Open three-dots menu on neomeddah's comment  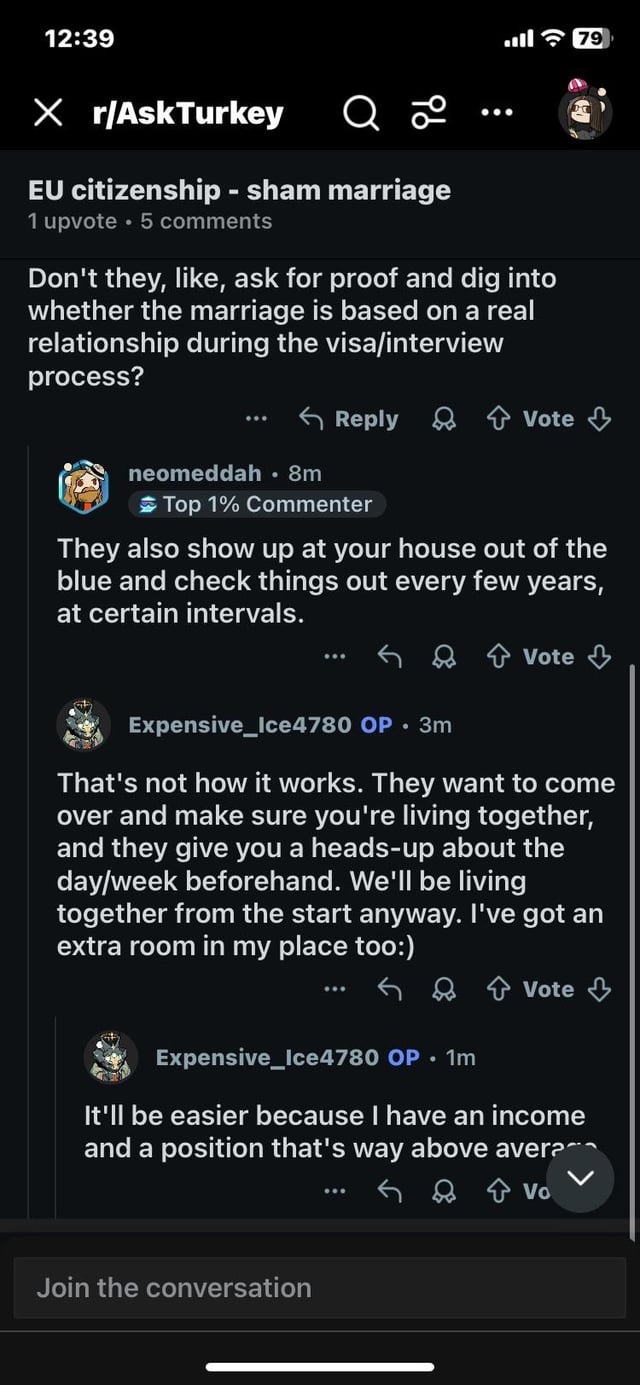point(335,657)
